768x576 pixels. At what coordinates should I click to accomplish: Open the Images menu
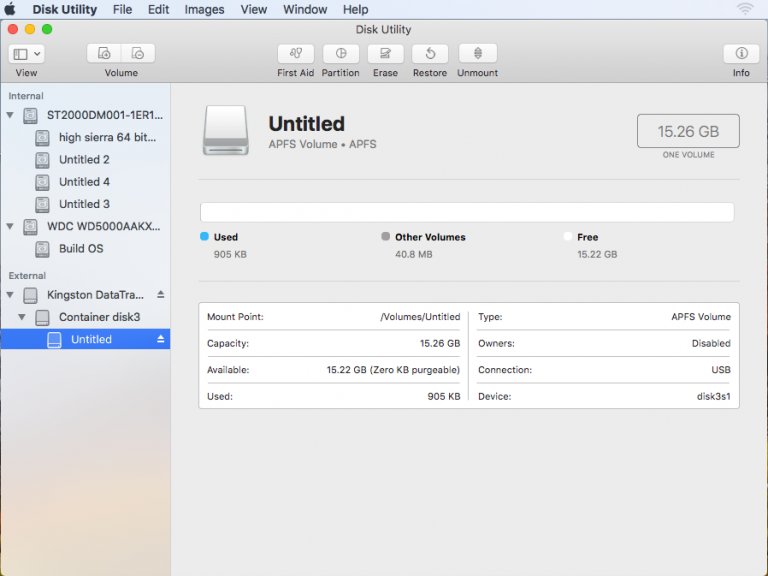(204, 9)
